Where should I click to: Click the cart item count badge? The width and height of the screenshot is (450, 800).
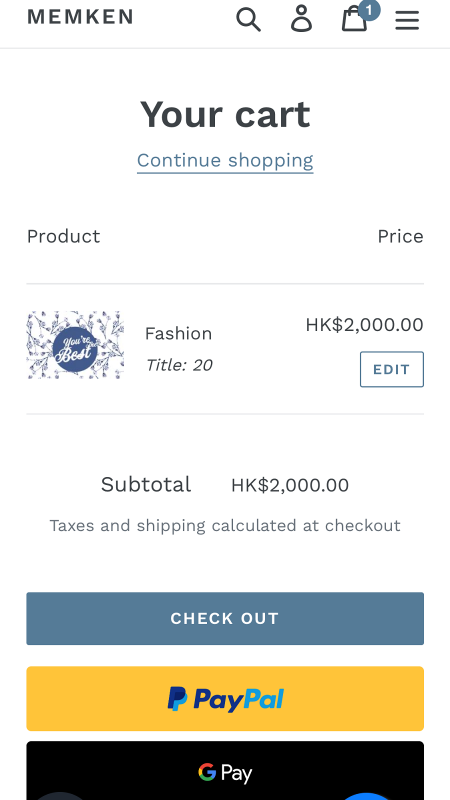click(x=369, y=10)
